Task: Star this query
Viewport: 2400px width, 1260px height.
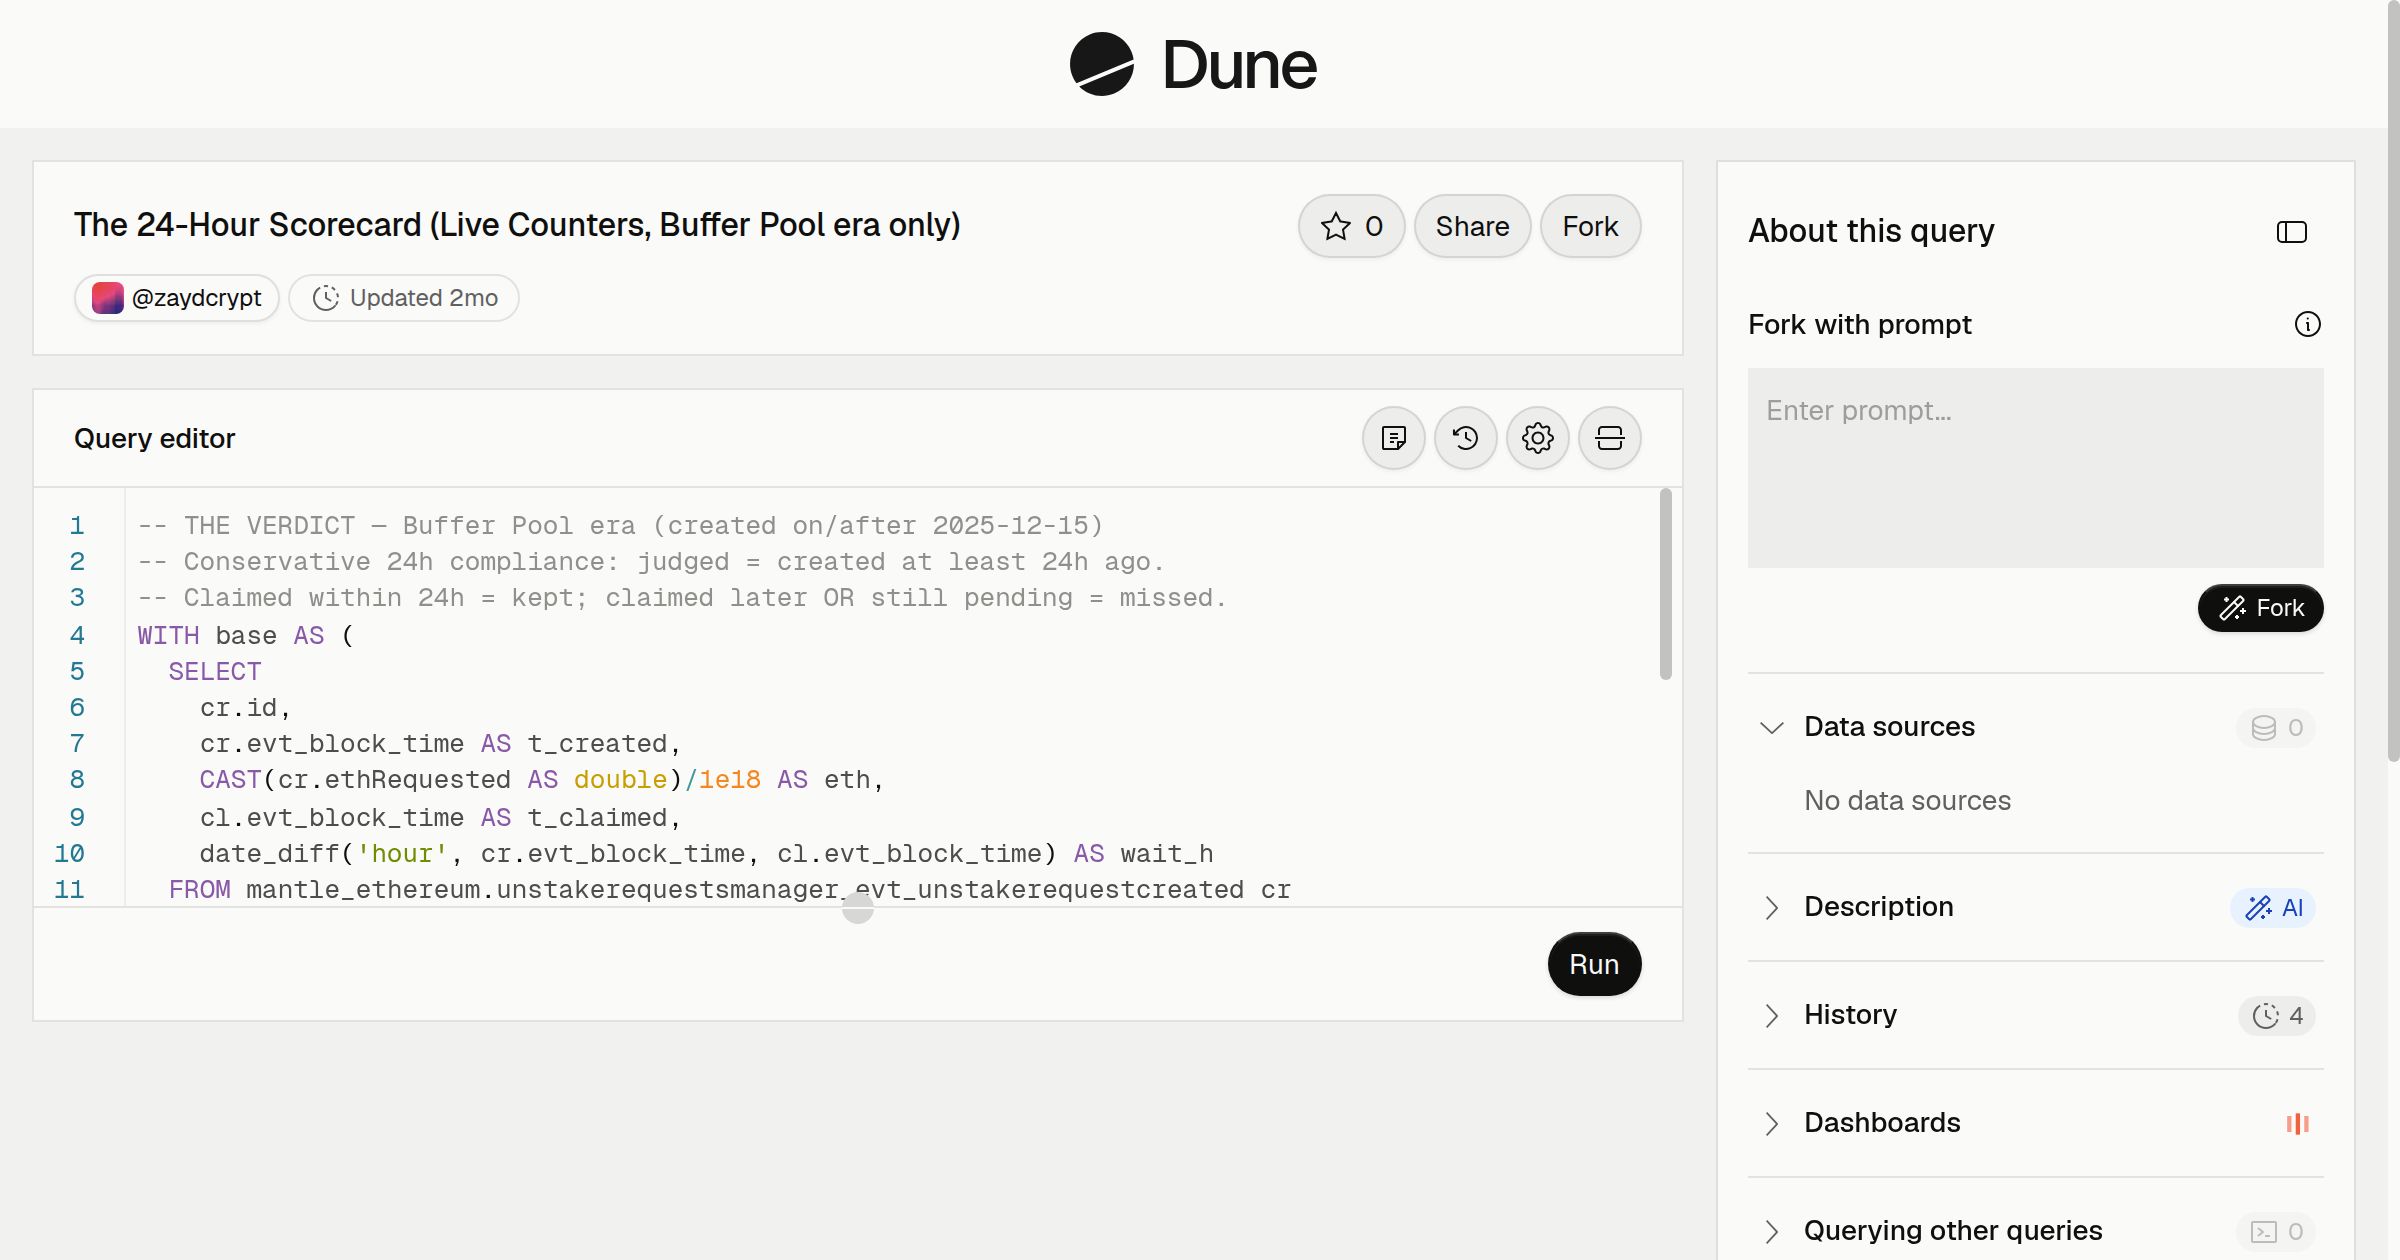Action: [1351, 226]
